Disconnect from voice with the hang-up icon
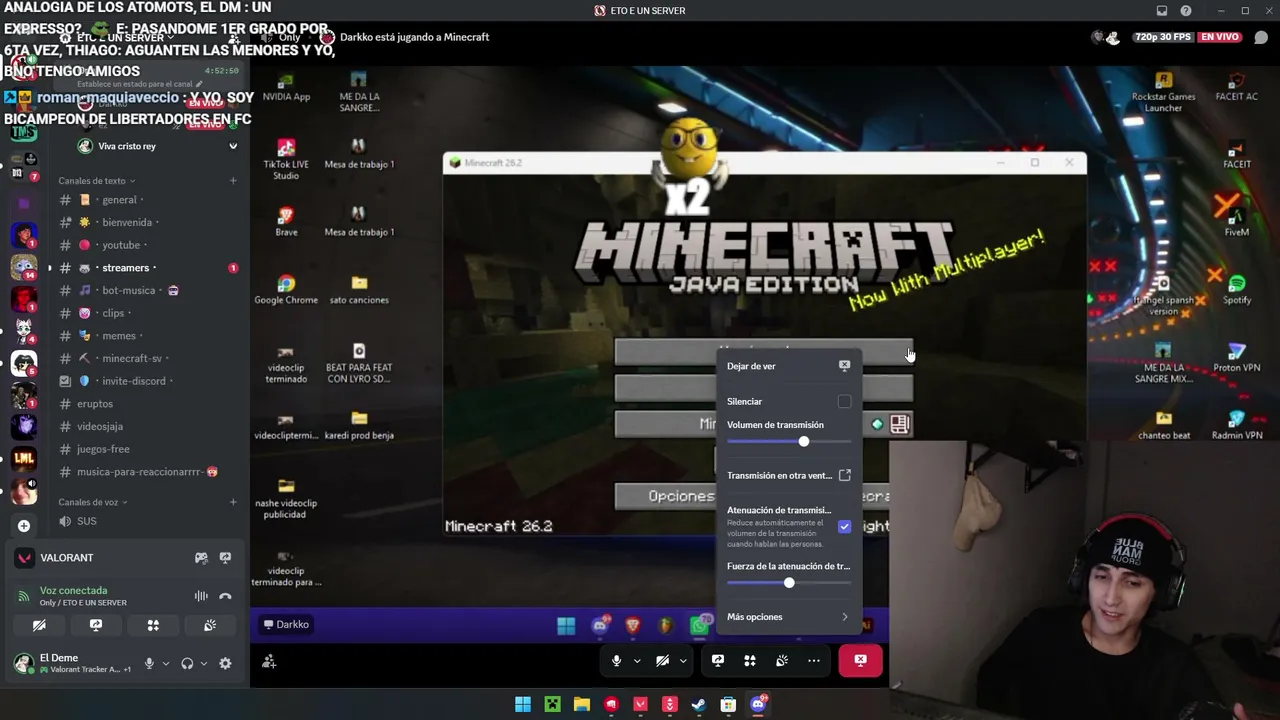 pos(225,596)
